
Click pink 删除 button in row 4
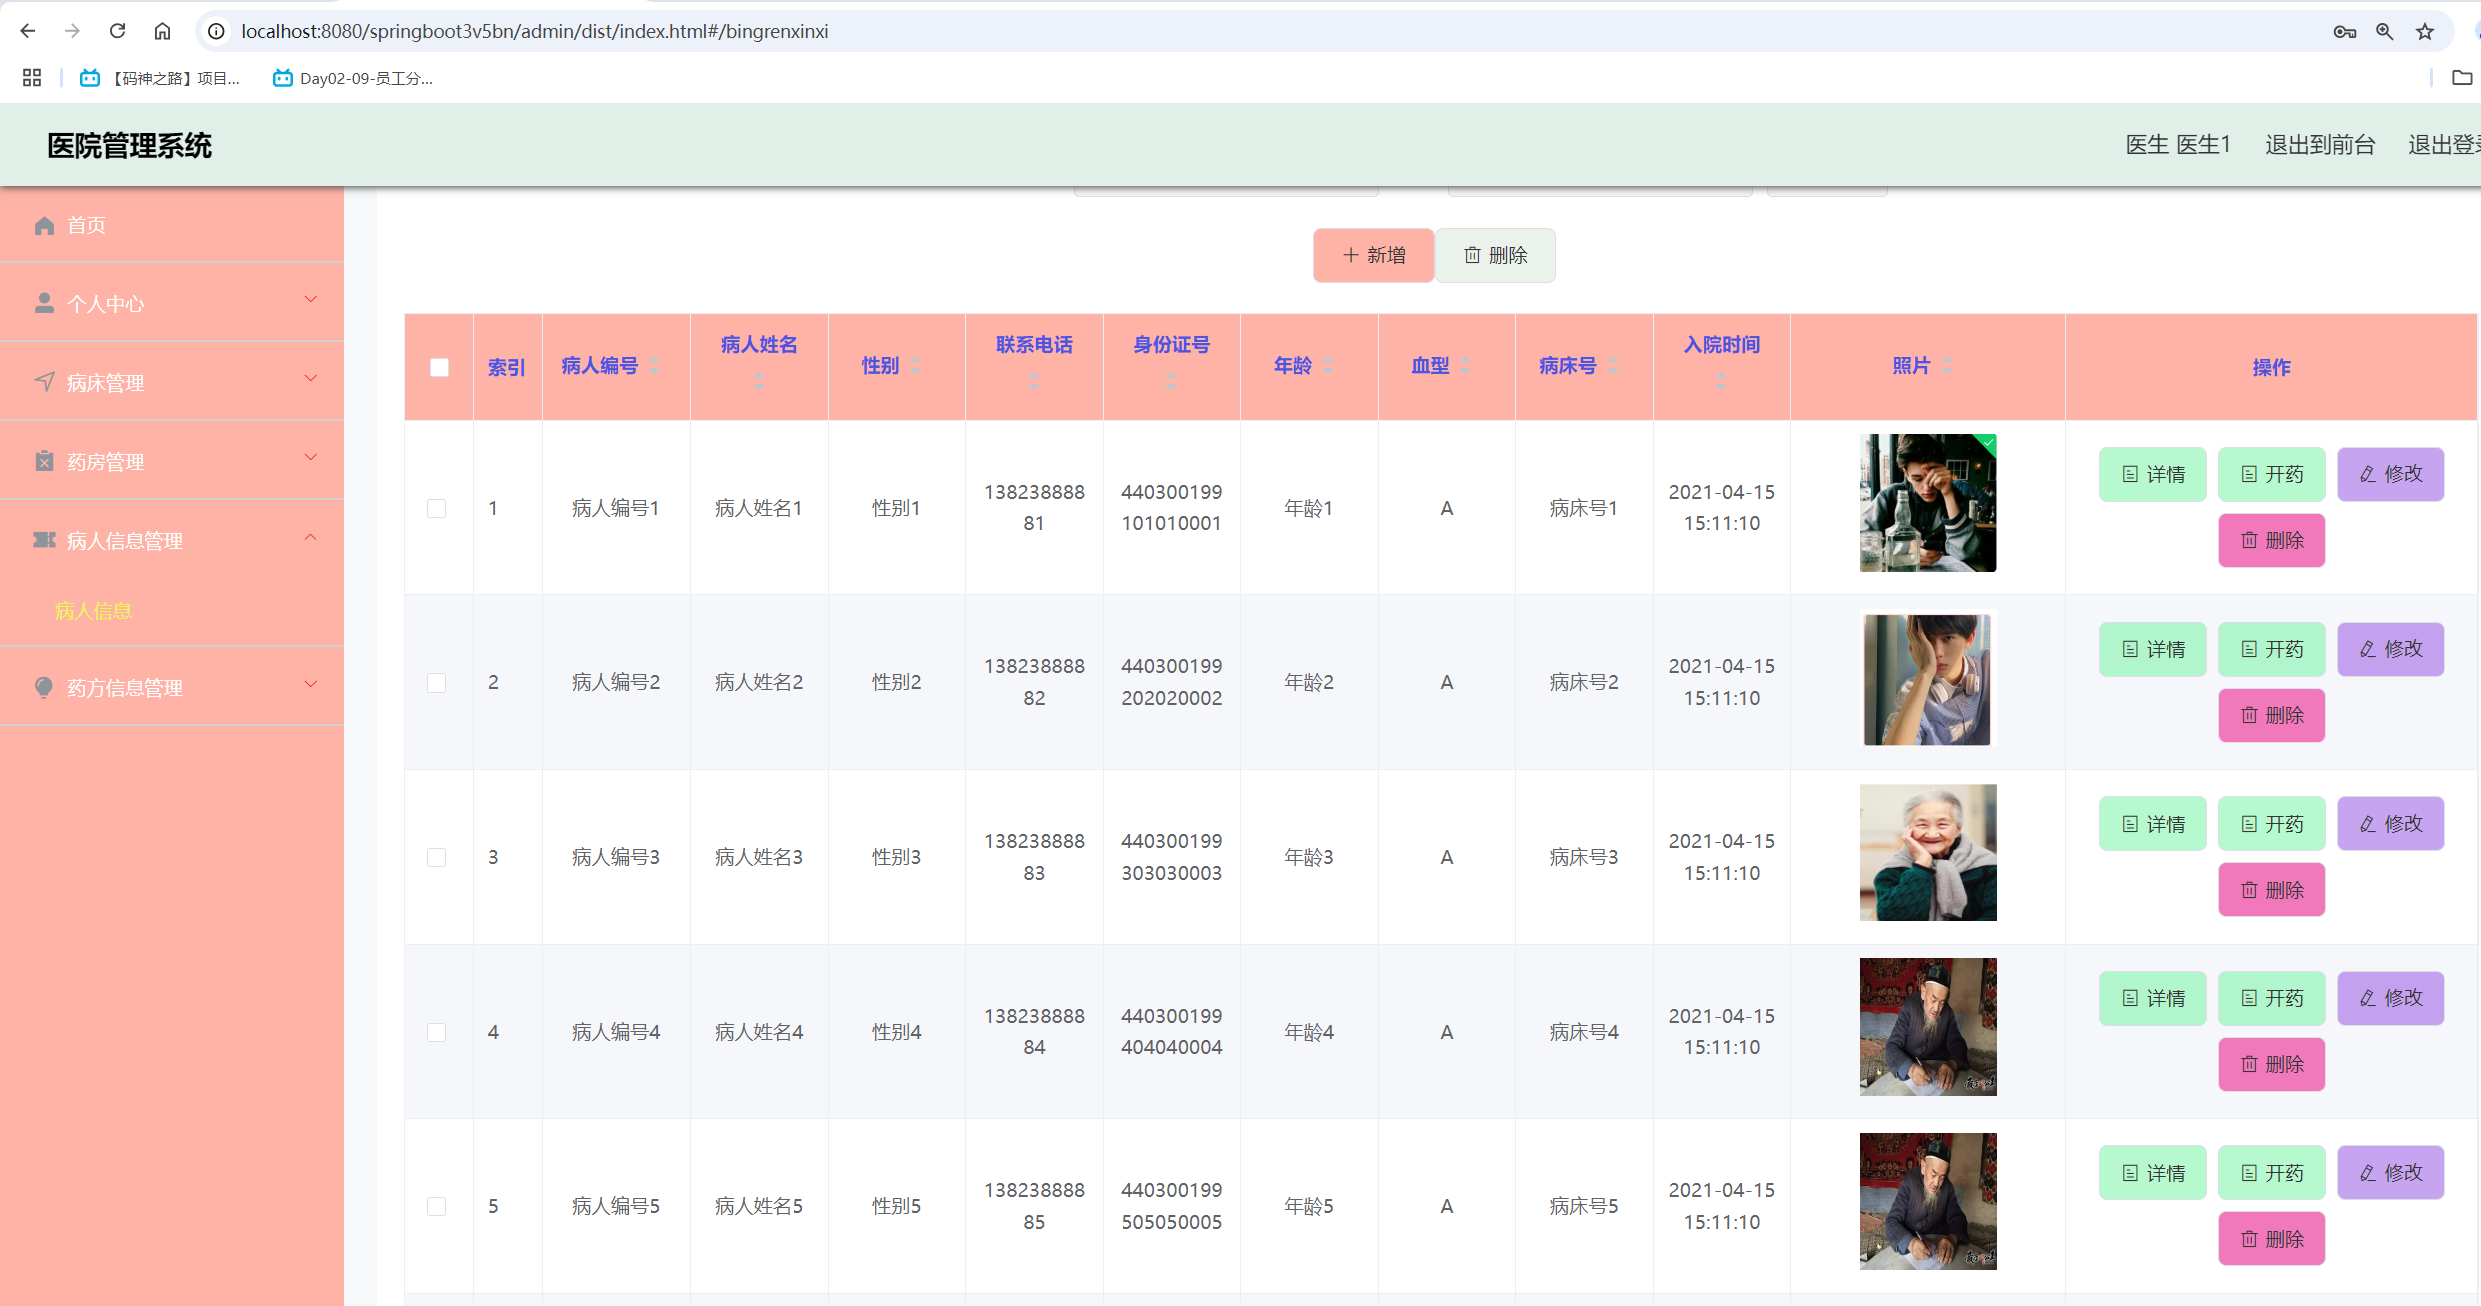pos(2271,1064)
